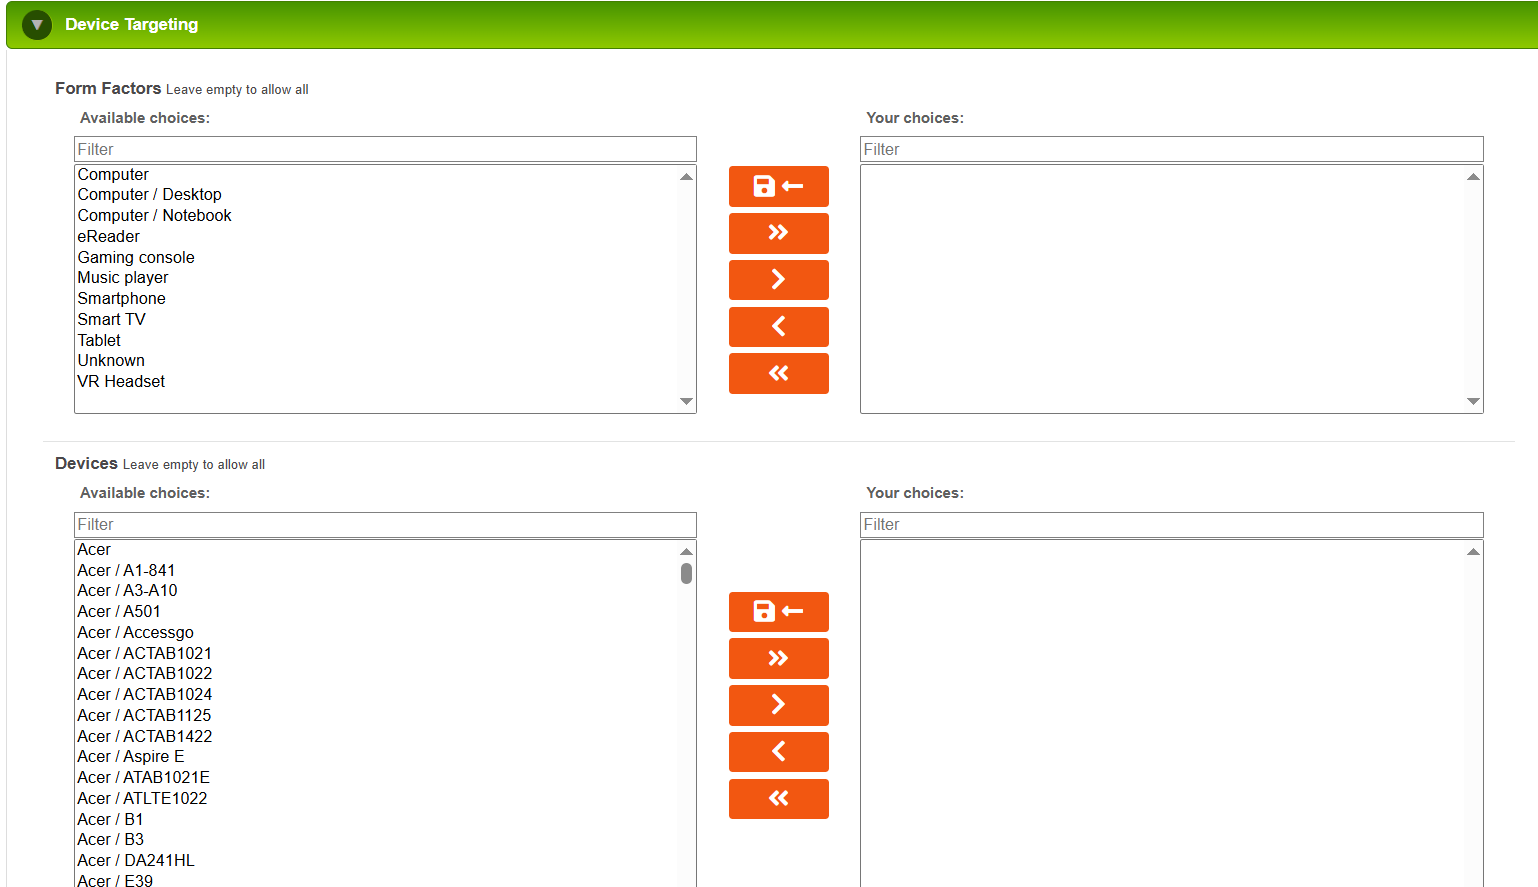Choose Acer / Aspire E device entry

[x=130, y=756]
